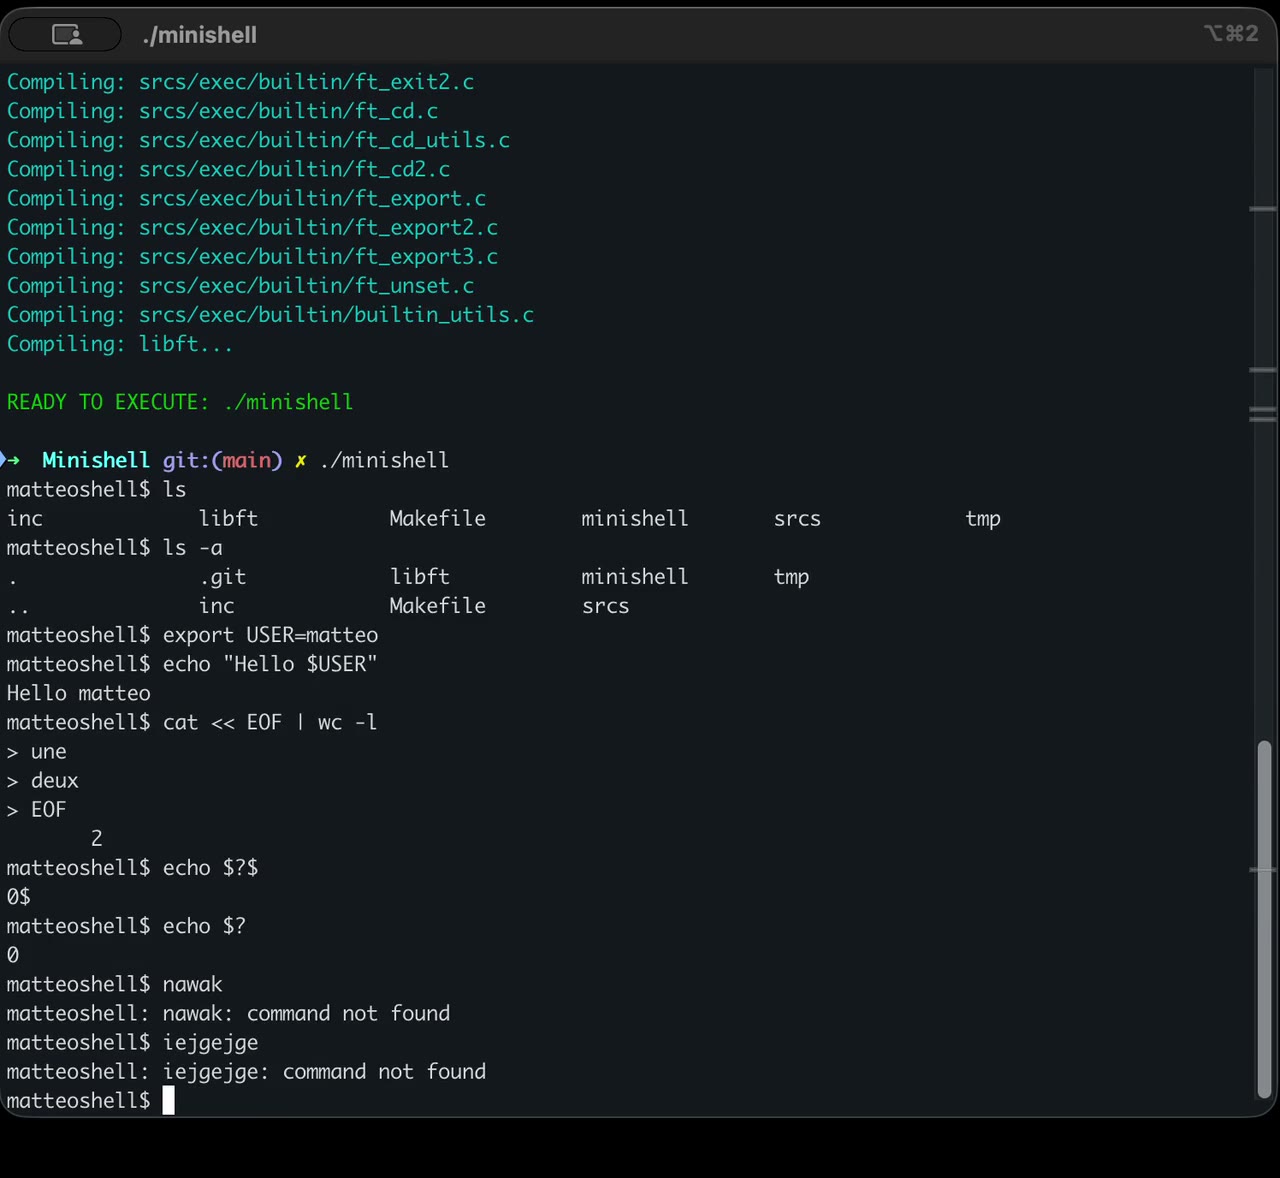Click 'echo $?$' command
This screenshot has width=1280, height=1178.
coord(211,868)
